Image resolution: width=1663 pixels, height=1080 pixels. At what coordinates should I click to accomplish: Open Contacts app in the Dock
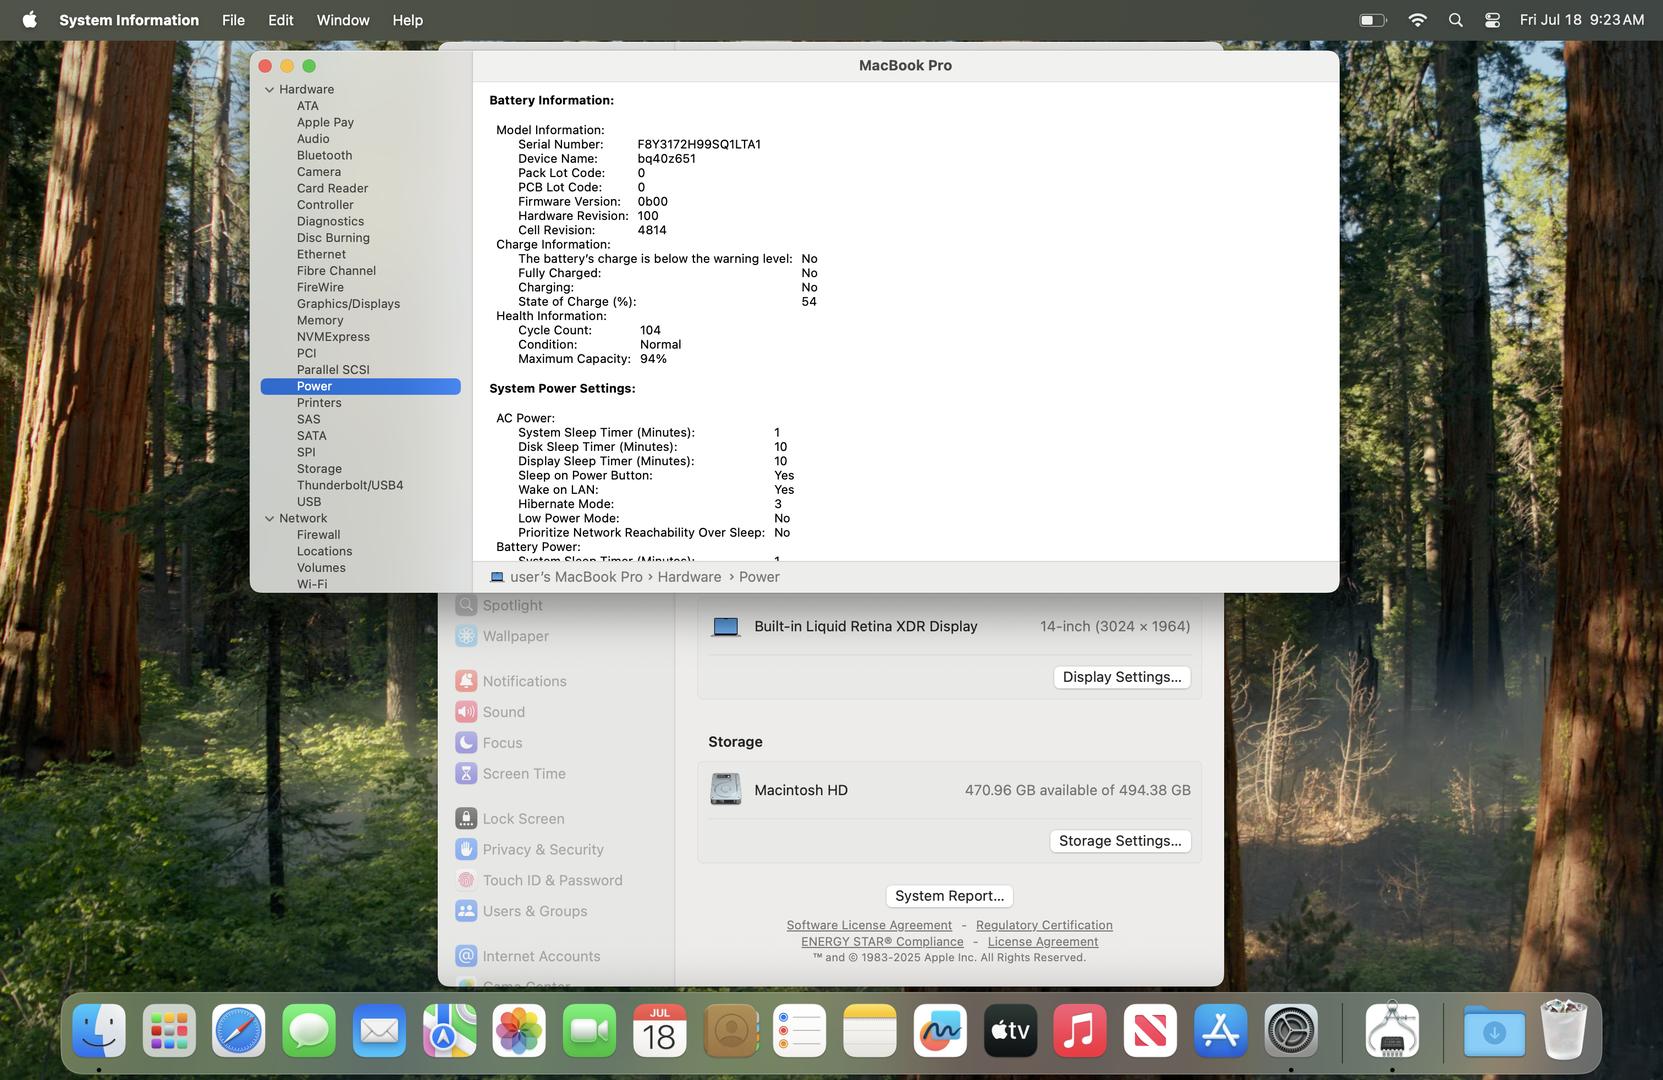point(730,1031)
